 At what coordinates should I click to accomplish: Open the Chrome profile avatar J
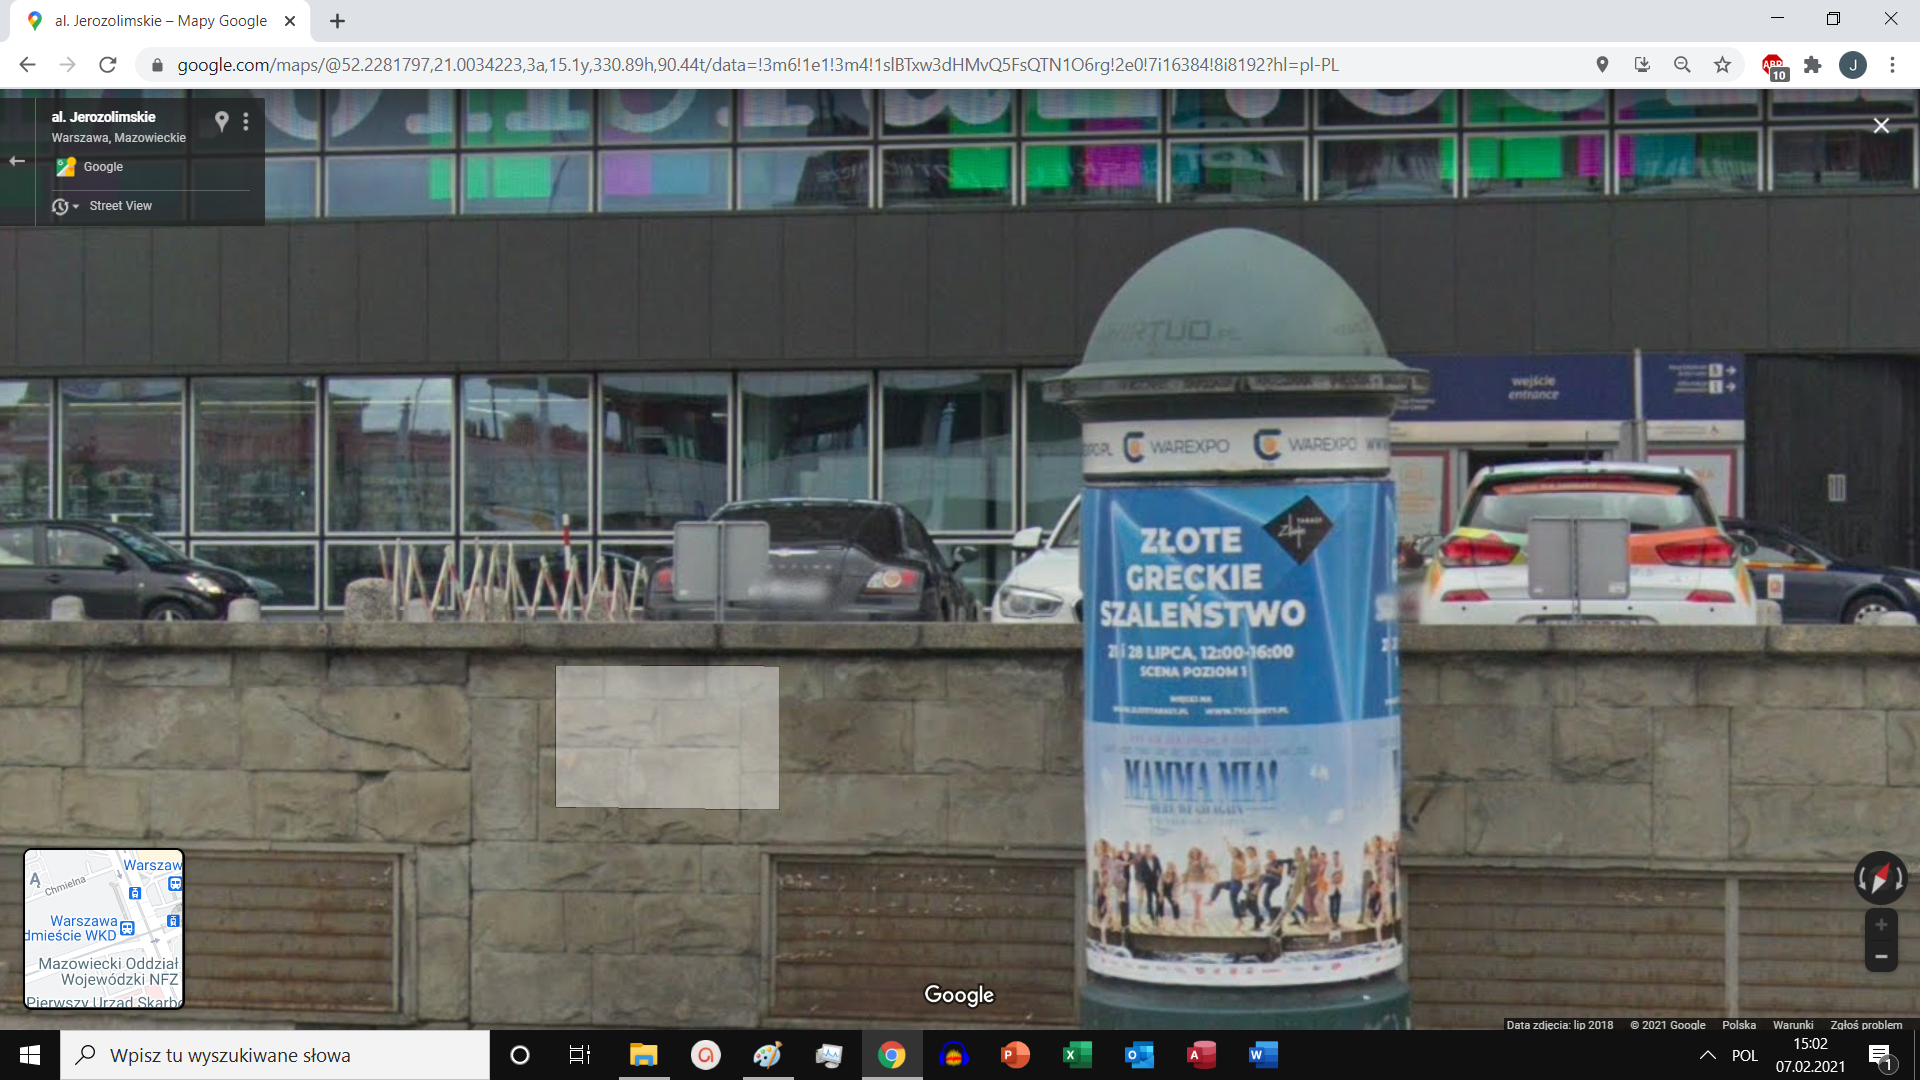pyautogui.click(x=1853, y=65)
